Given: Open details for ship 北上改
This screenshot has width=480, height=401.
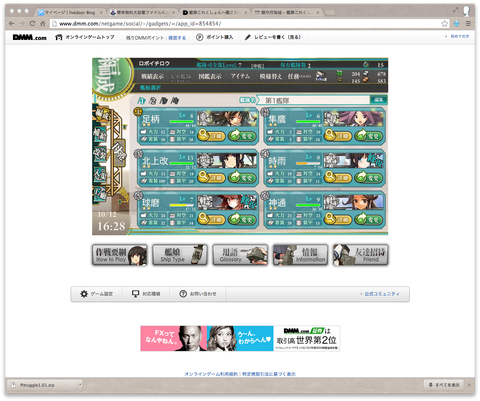Looking at the screenshot, I should tap(211, 177).
